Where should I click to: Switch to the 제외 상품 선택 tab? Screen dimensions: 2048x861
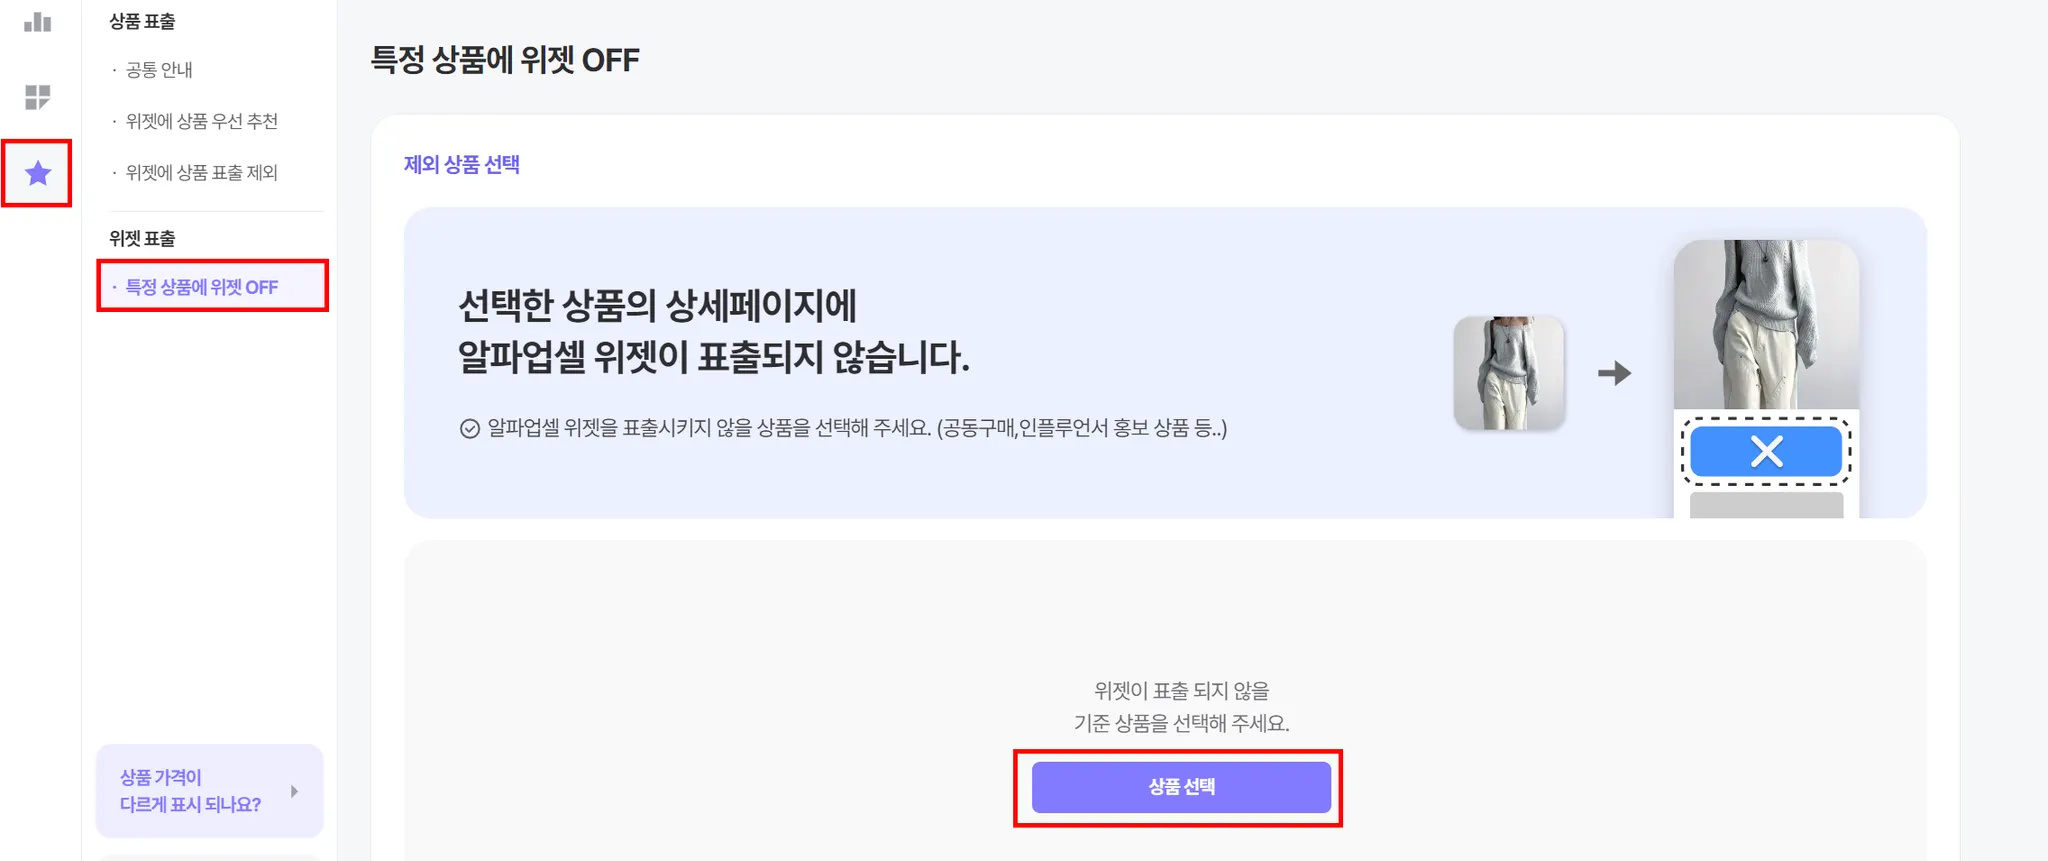tap(461, 165)
